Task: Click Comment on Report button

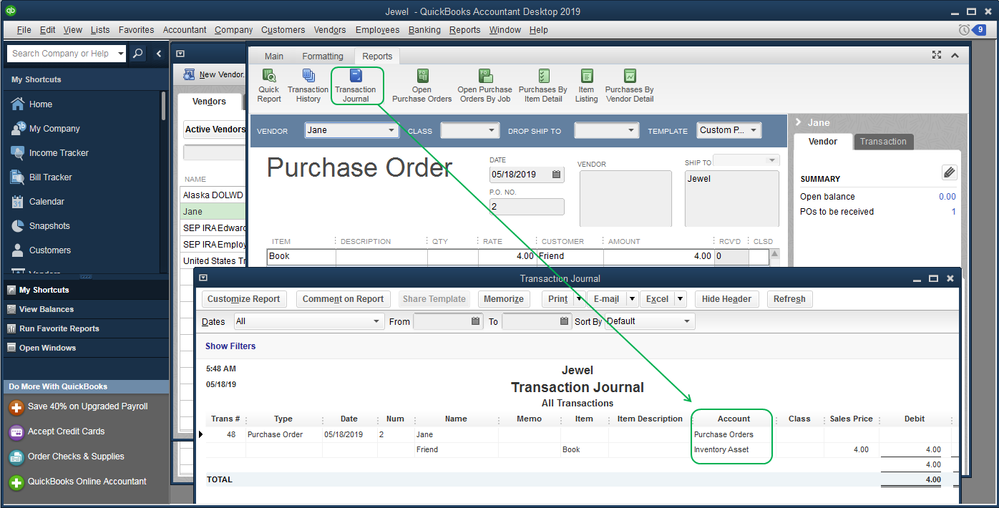Action: click(x=343, y=299)
